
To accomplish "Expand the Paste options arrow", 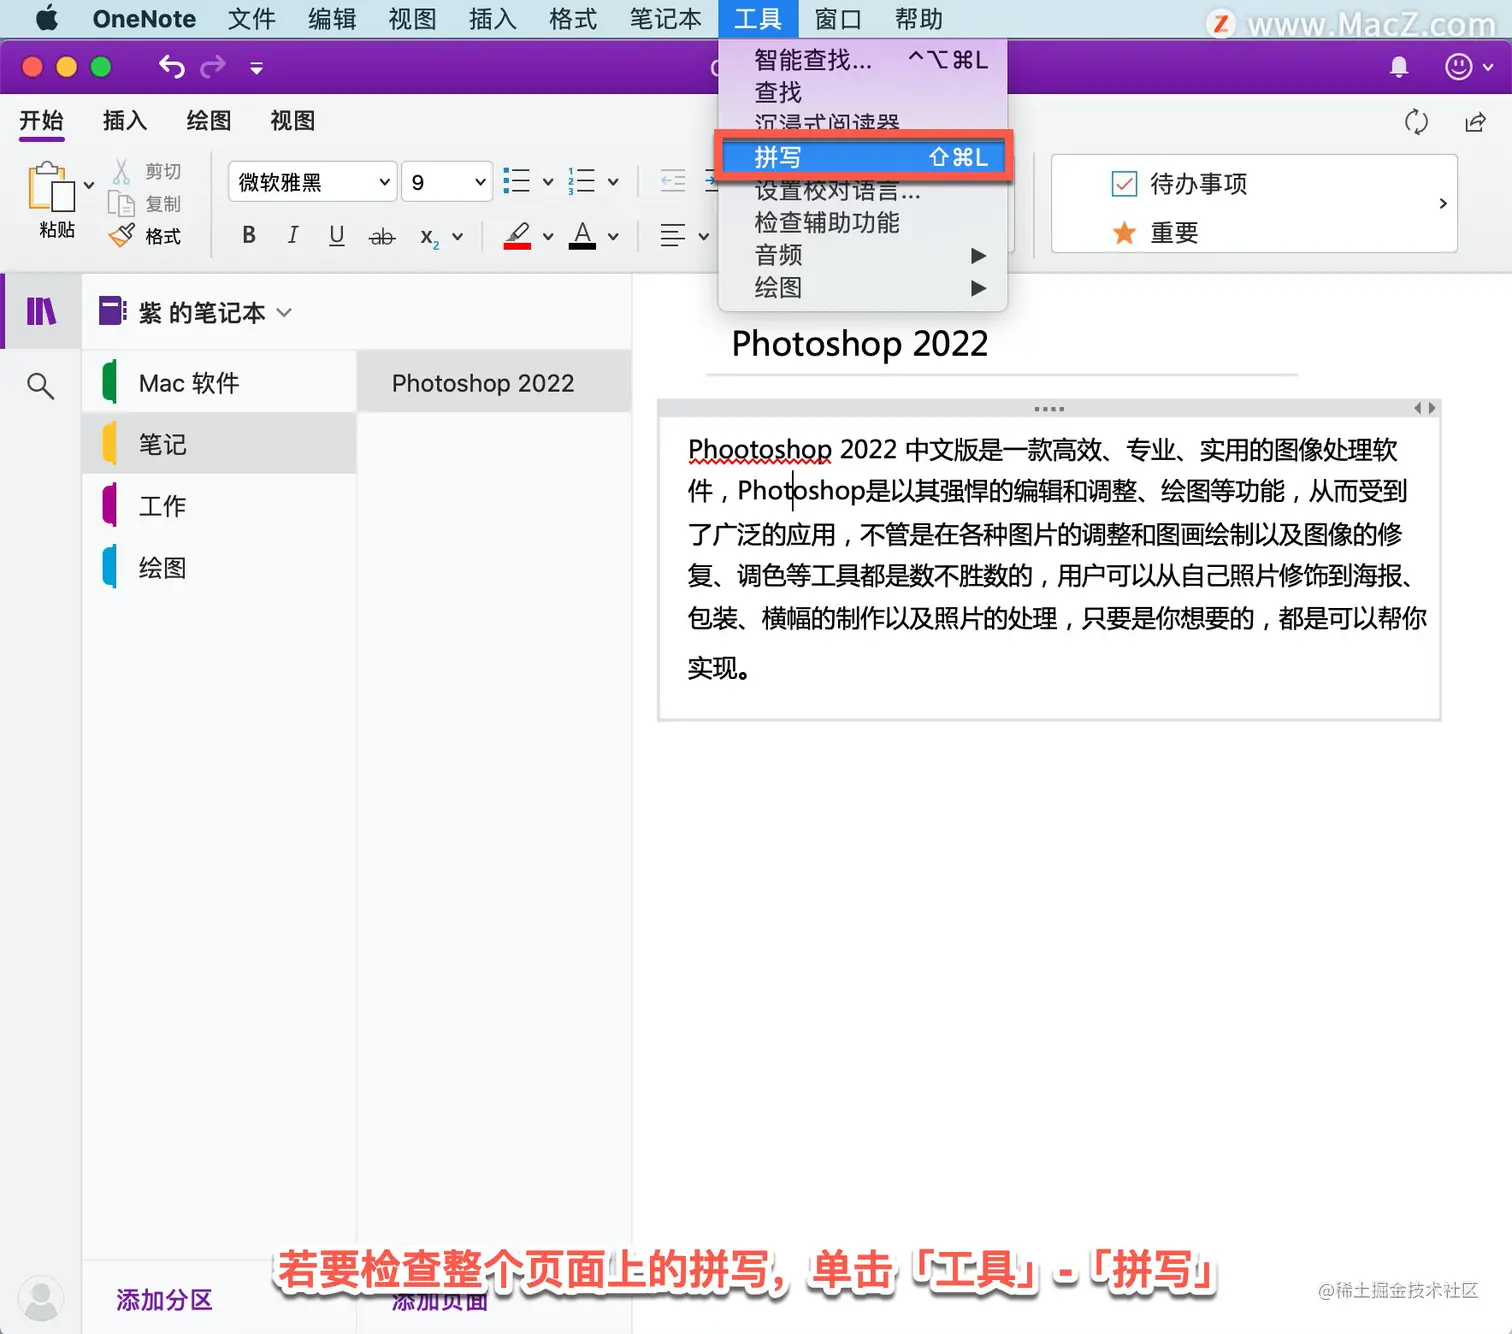I will tap(89, 185).
